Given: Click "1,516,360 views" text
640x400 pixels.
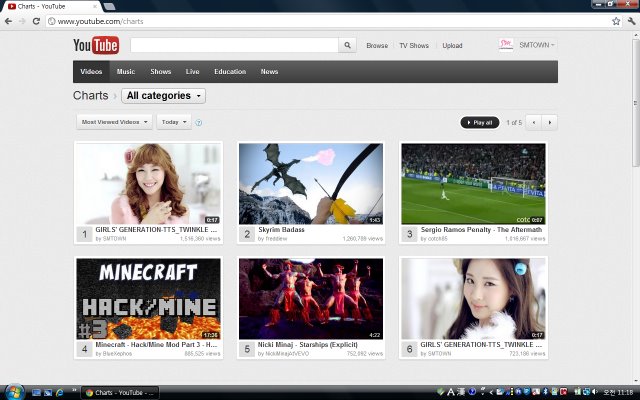Looking at the screenshot, I should 200,238.
